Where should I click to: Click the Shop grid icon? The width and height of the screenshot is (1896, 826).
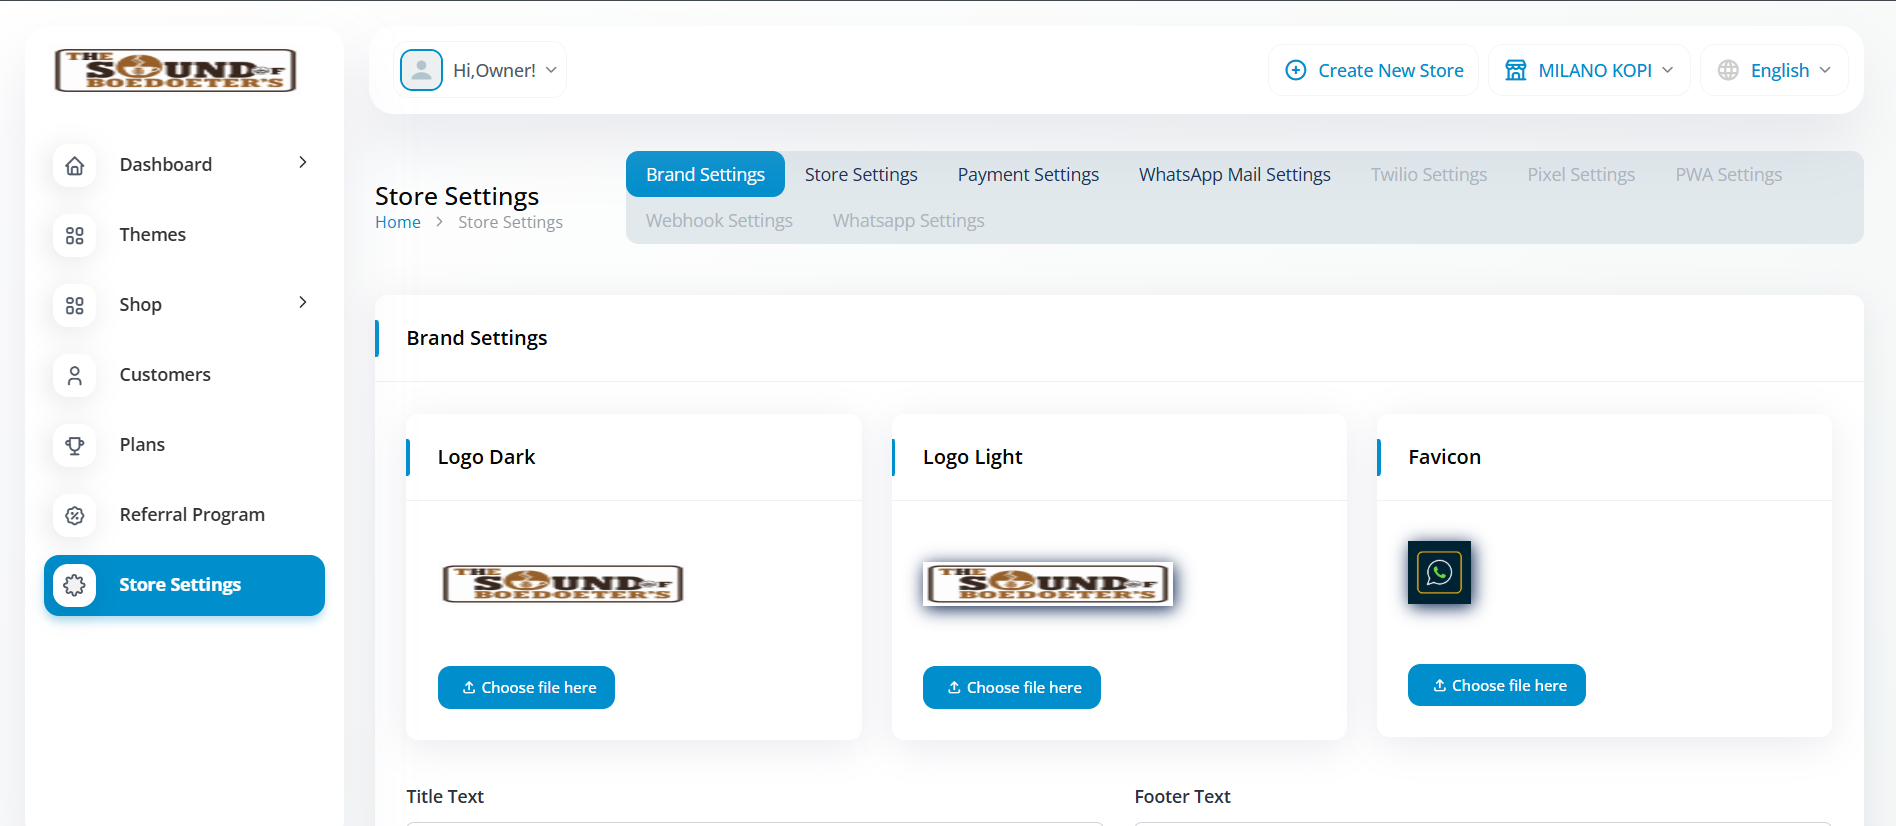coord(75,306)
